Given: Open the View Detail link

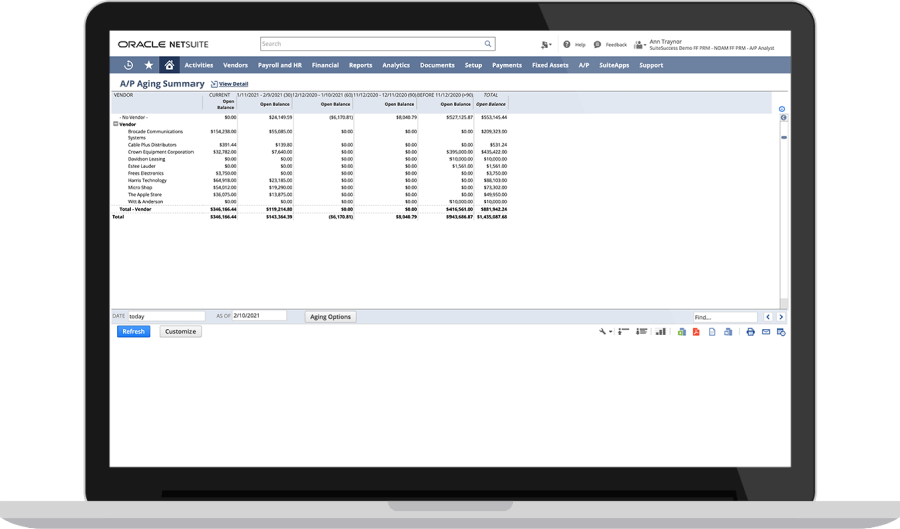Looking at the screenshot, I should (x=234, y=84).
